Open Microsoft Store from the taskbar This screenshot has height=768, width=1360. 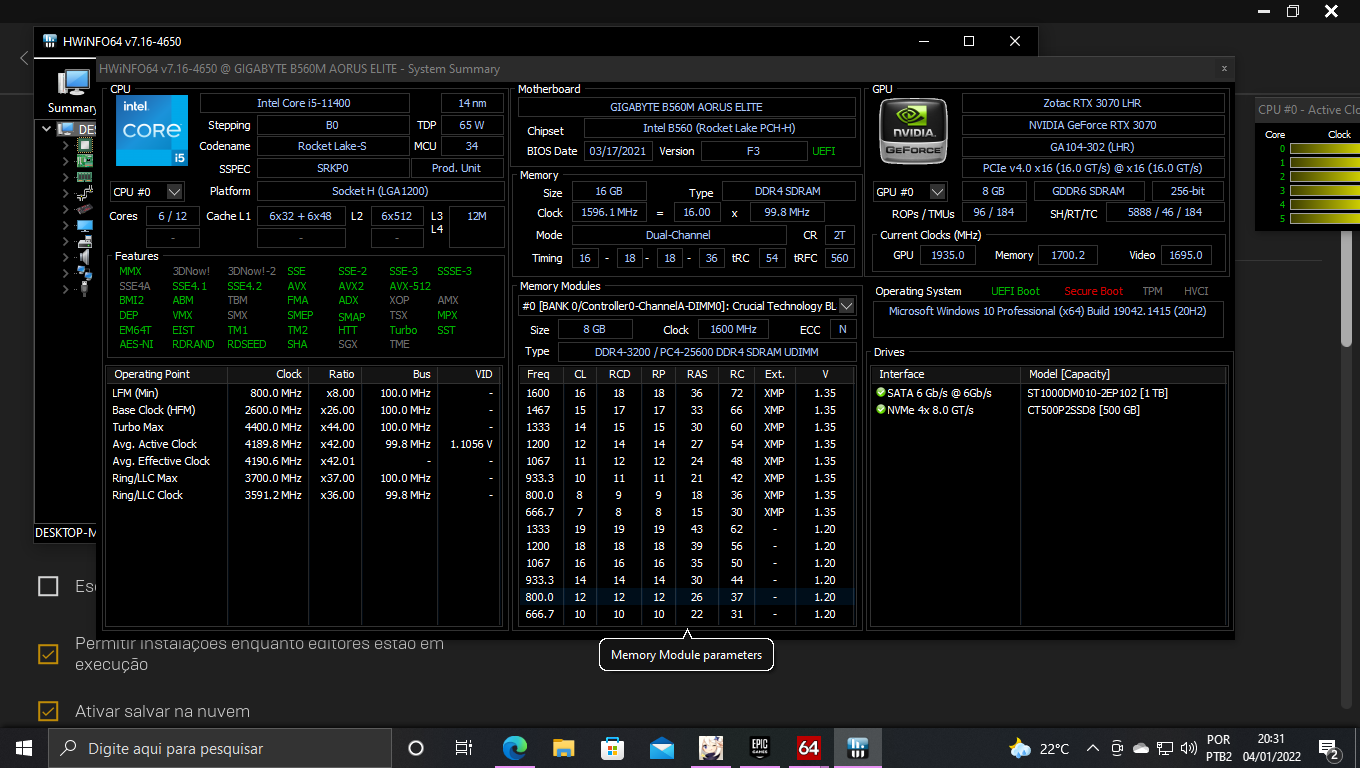pos(612,748)
